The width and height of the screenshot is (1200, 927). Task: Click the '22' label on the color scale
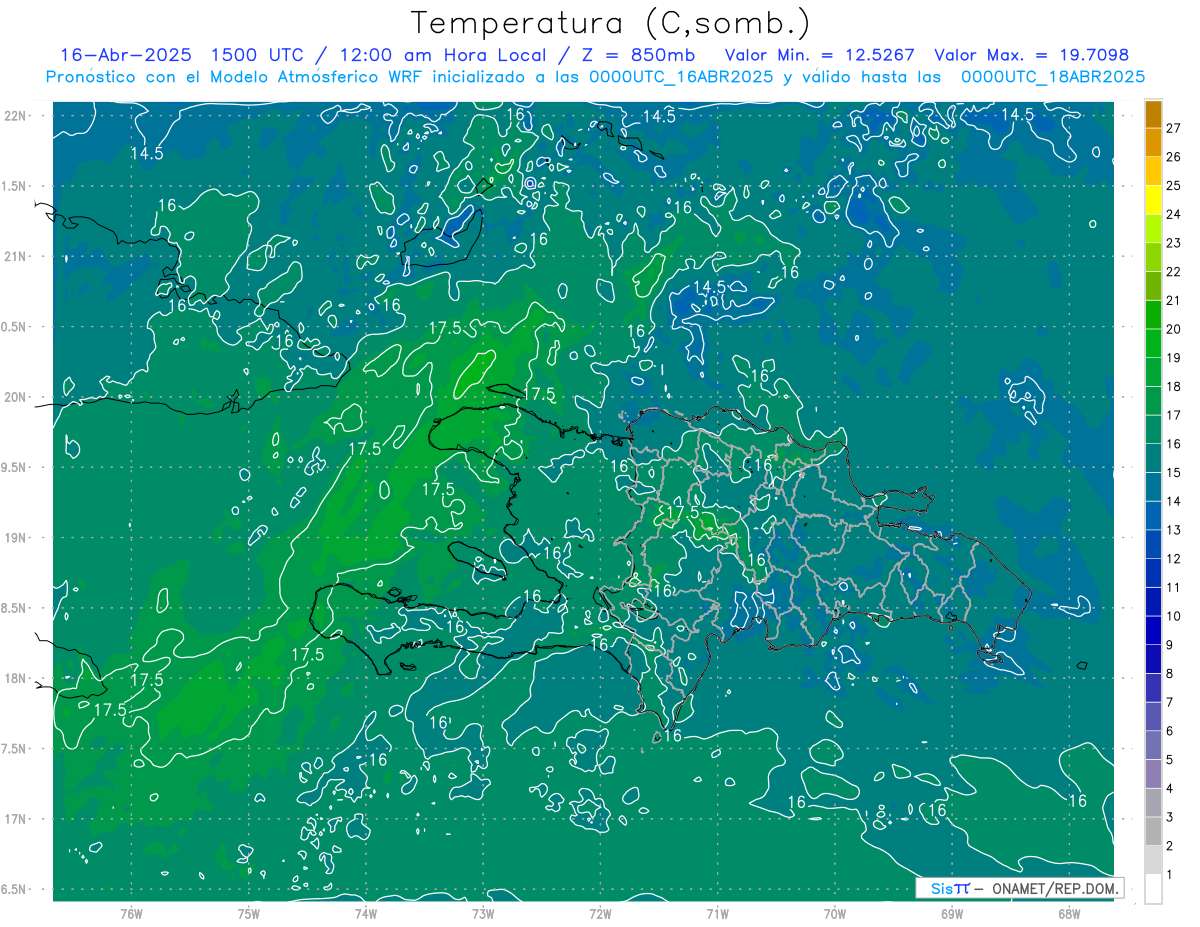pos(1174,272)
